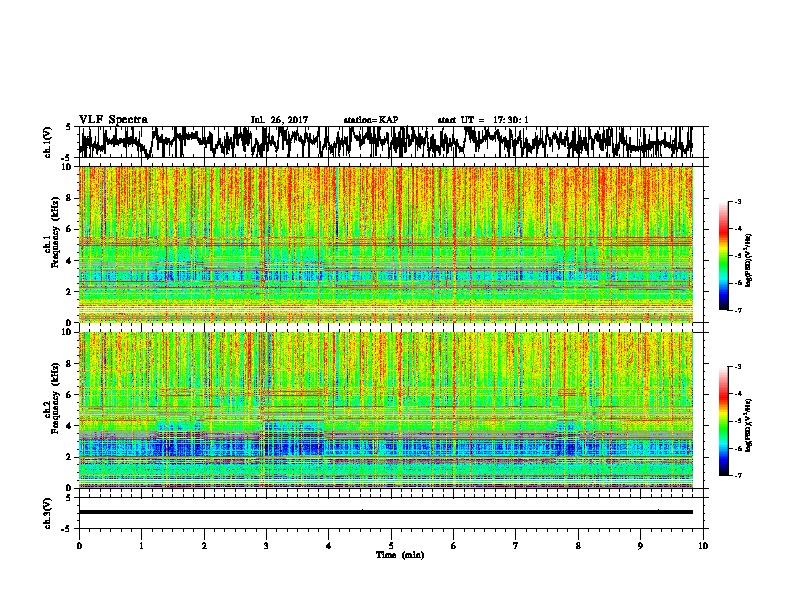Click the ch.2 colorbar "log(PSD)" unit label
Screen dimensions: 792x612
point(749,426)
